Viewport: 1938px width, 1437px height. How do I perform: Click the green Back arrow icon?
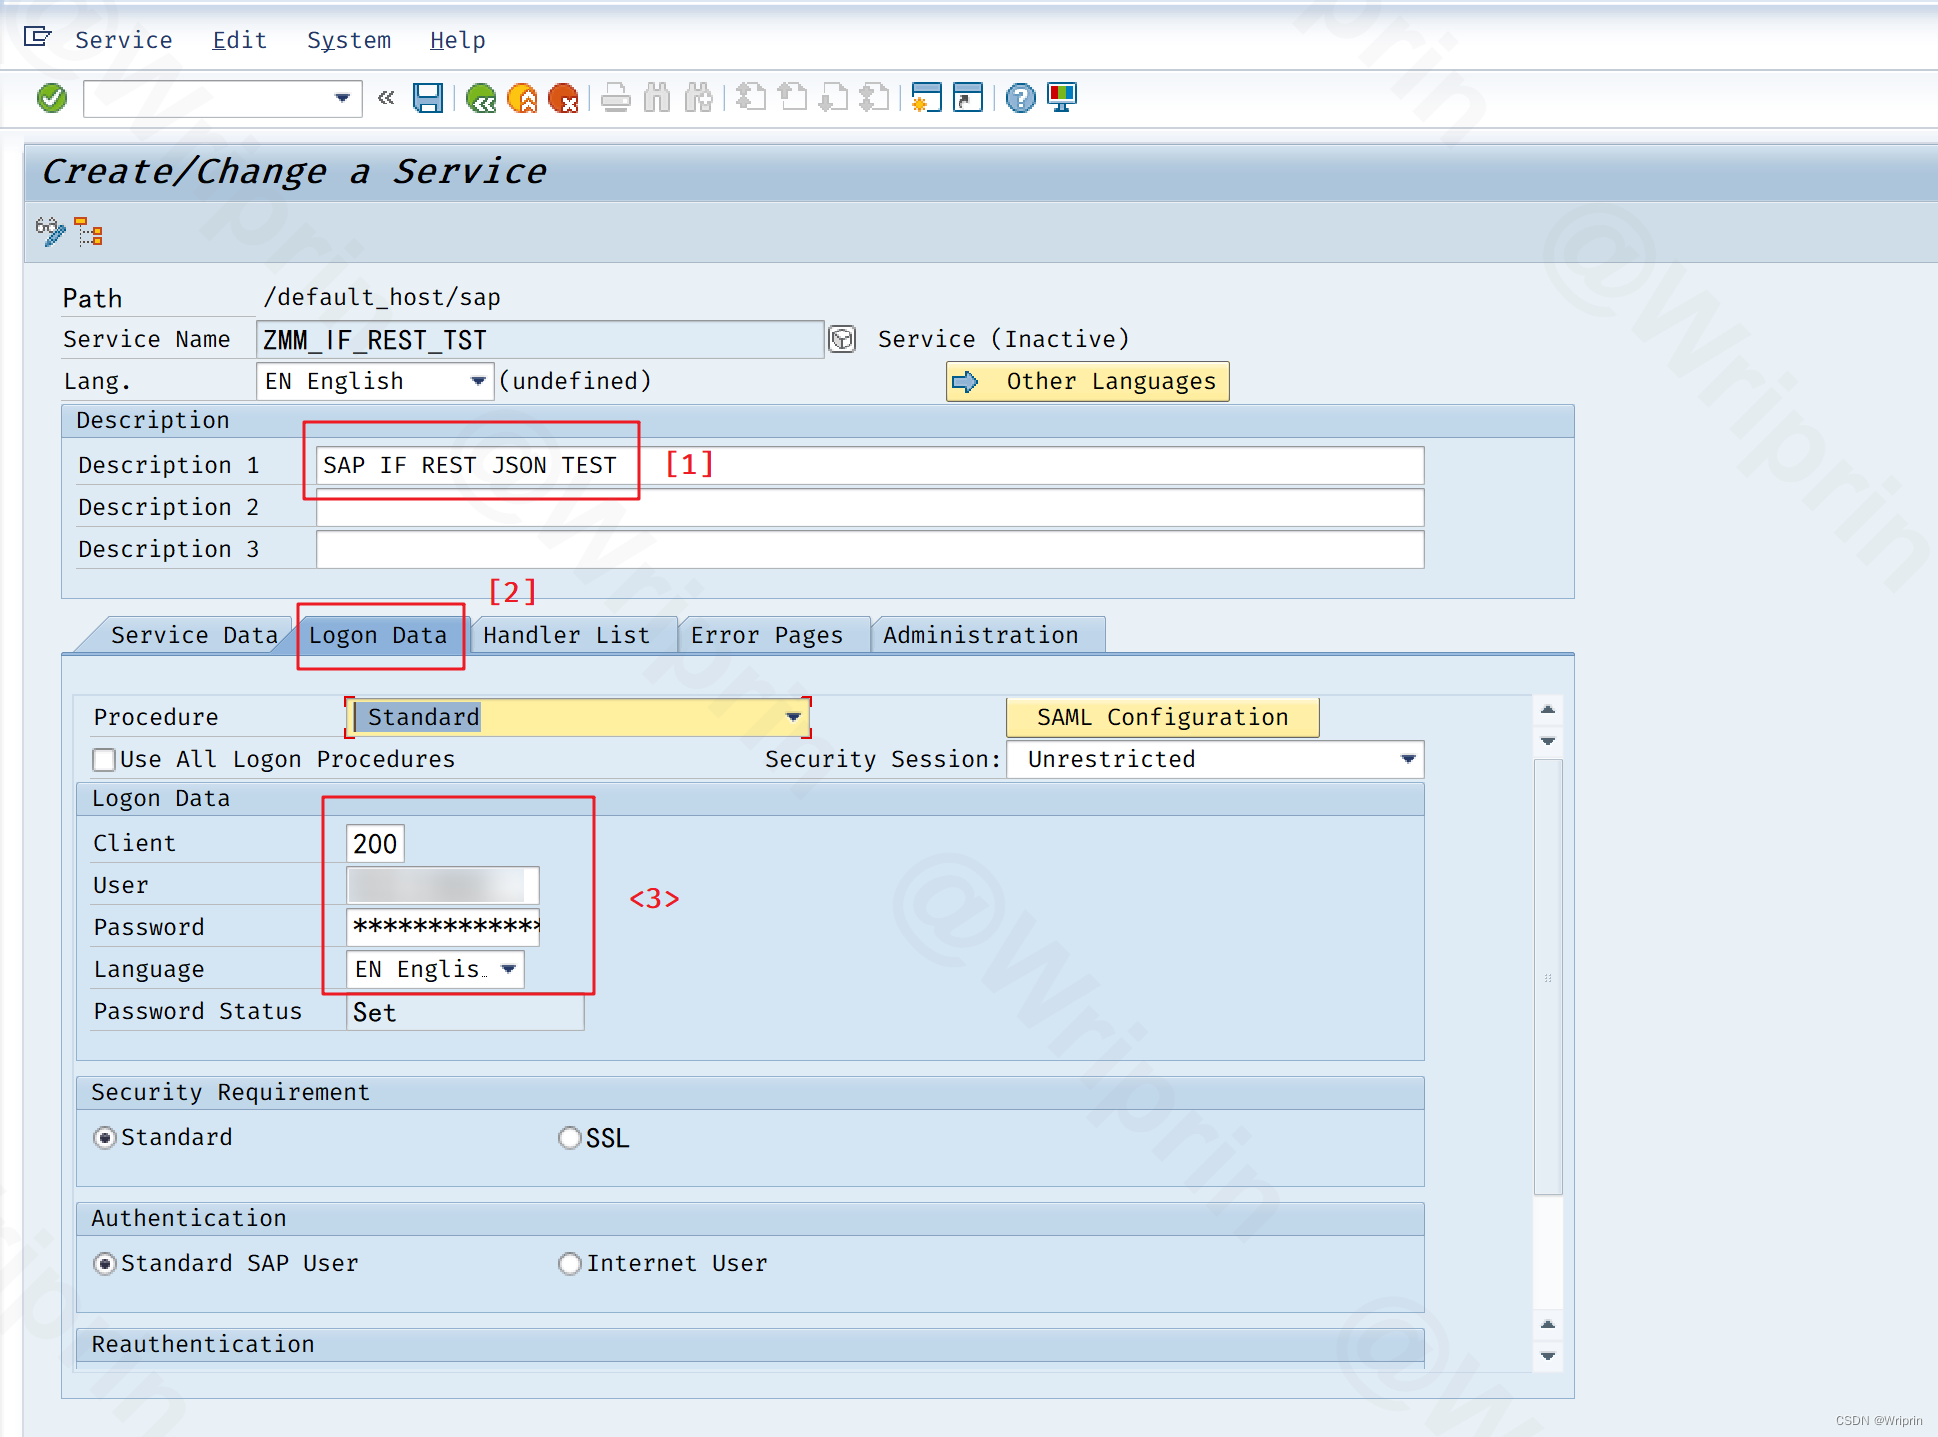482,98
